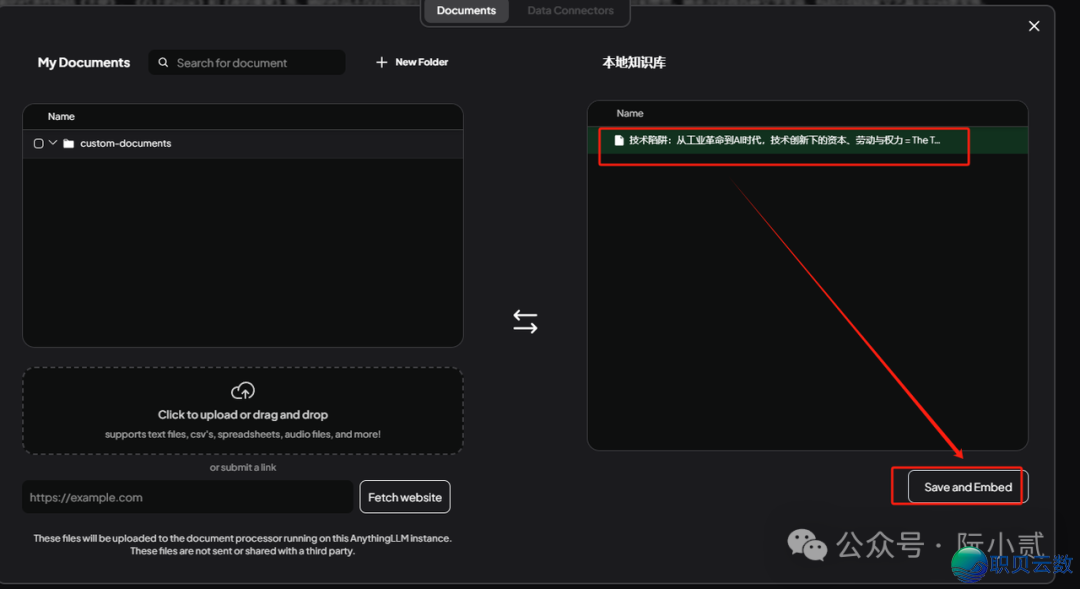Click the drag and drop upload area text

pos(242,415)
